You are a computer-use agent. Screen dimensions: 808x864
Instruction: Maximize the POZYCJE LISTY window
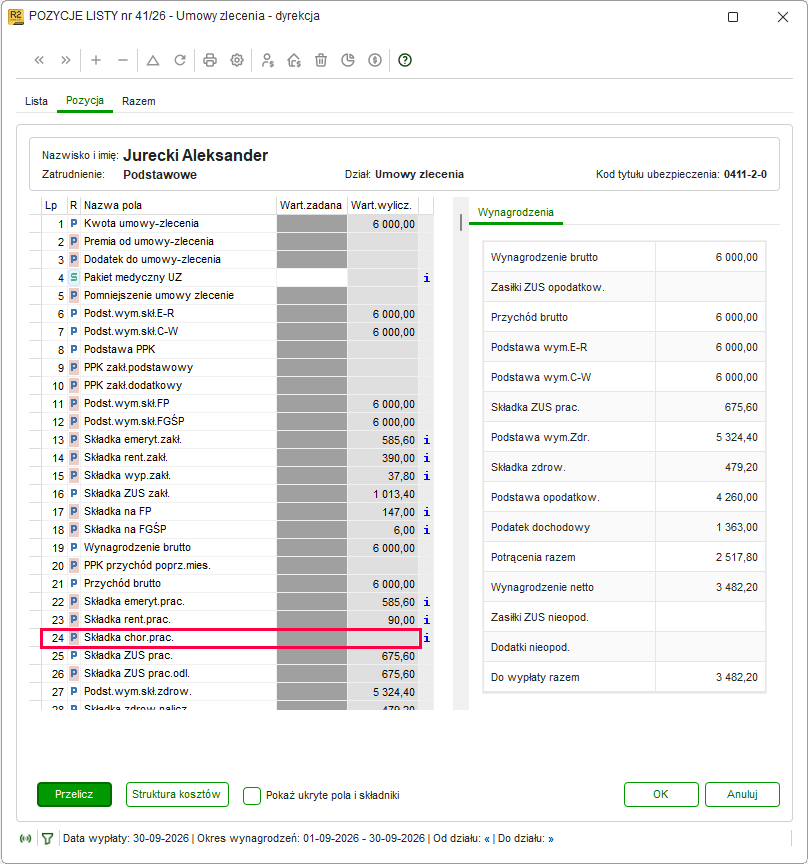coord(733,17)
